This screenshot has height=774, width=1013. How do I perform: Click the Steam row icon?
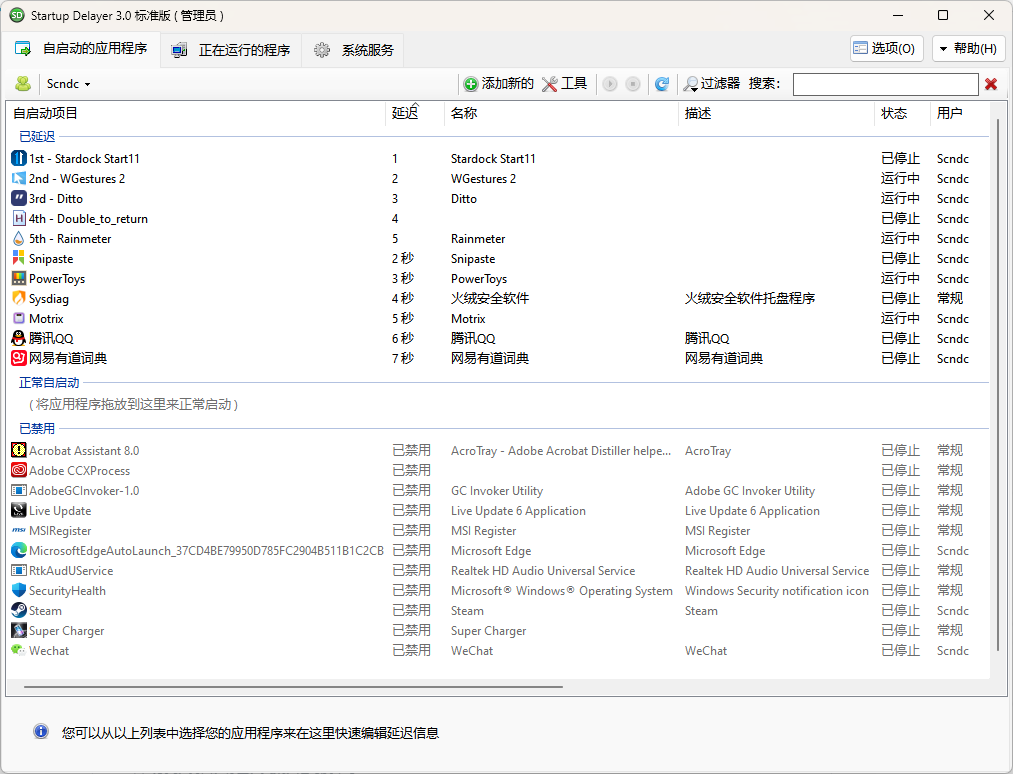coord(19,611)
